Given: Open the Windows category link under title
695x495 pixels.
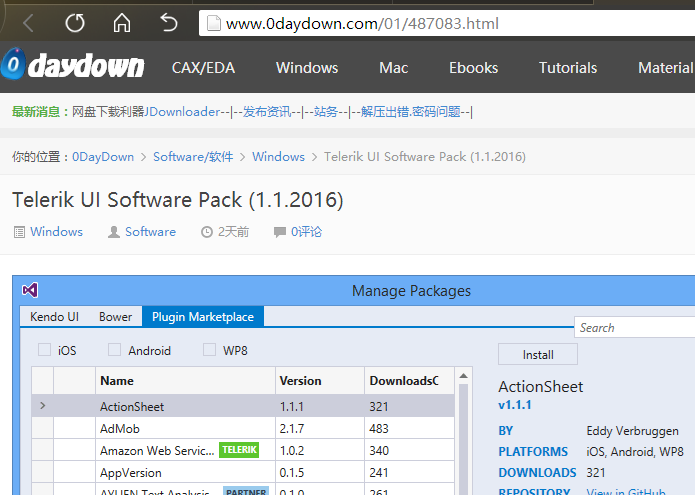Looking at the screenshot, I should [x=56, y=232].
